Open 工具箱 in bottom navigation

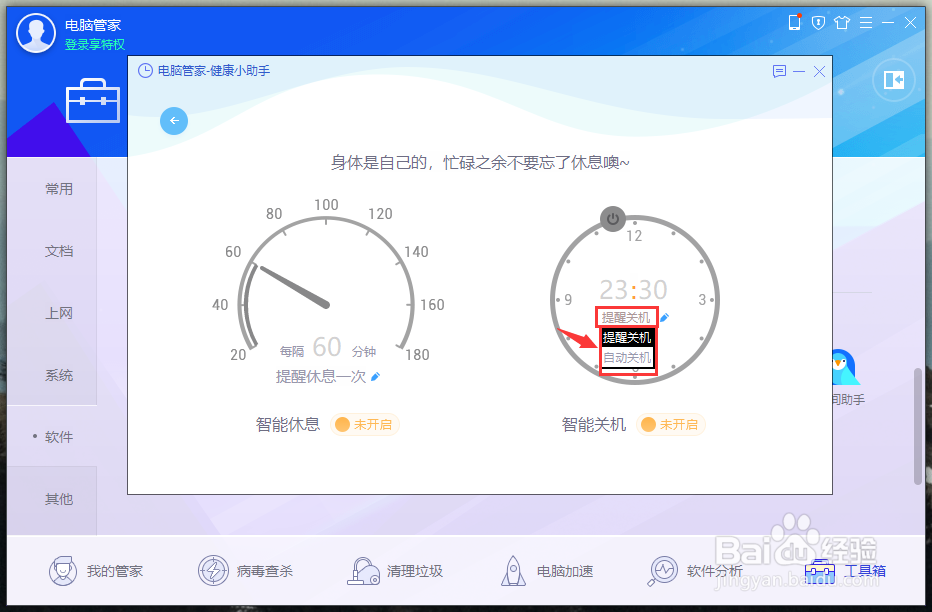[x=845, y=571]
